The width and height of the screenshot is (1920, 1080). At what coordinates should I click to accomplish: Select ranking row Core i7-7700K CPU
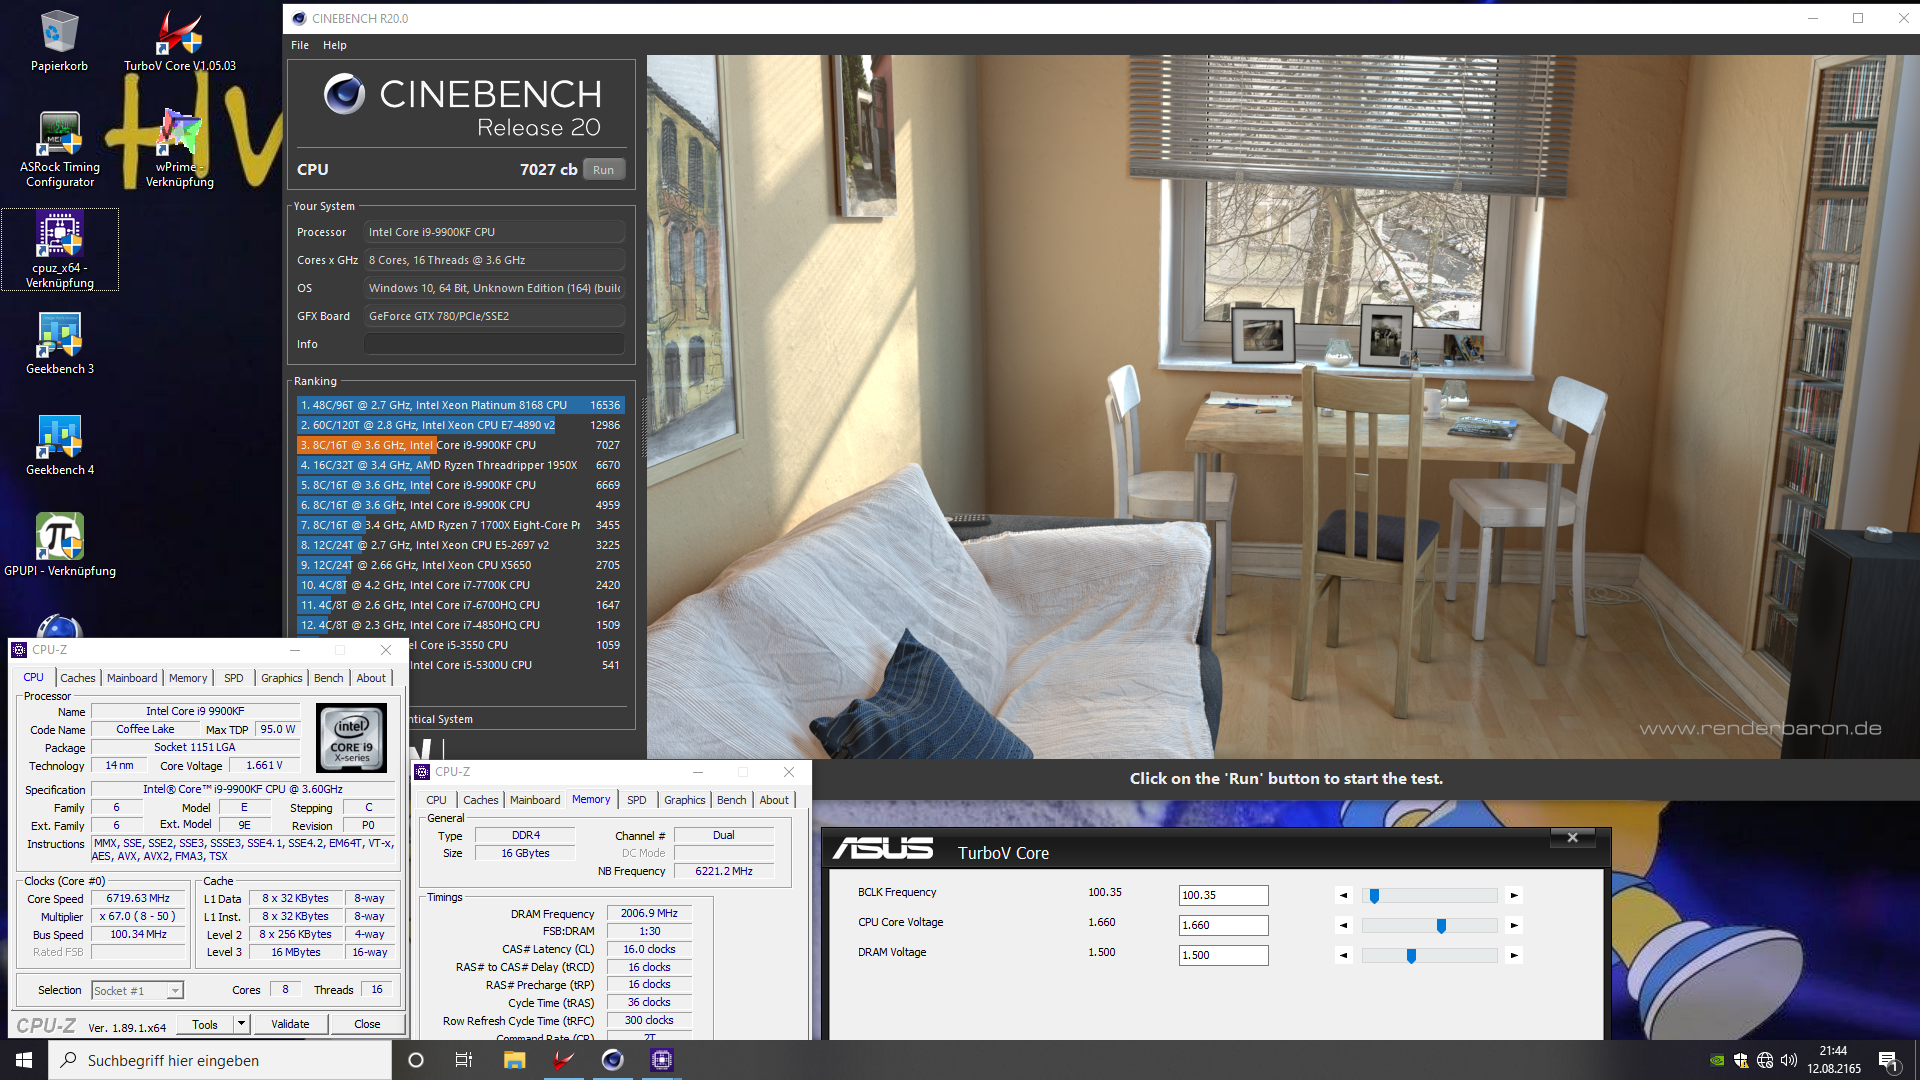click(x=461, y=585)
